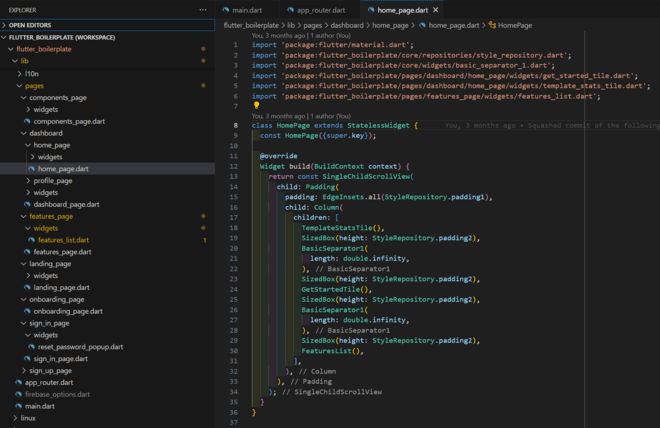Click Dart icon on app_router.dart tab
Screen dimensions: 660x428
290,10
